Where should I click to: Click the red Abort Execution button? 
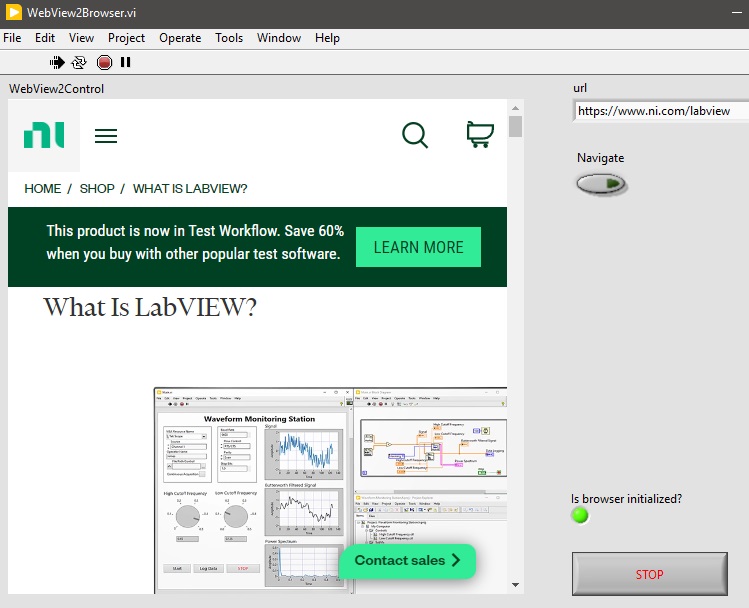point(104,63)
